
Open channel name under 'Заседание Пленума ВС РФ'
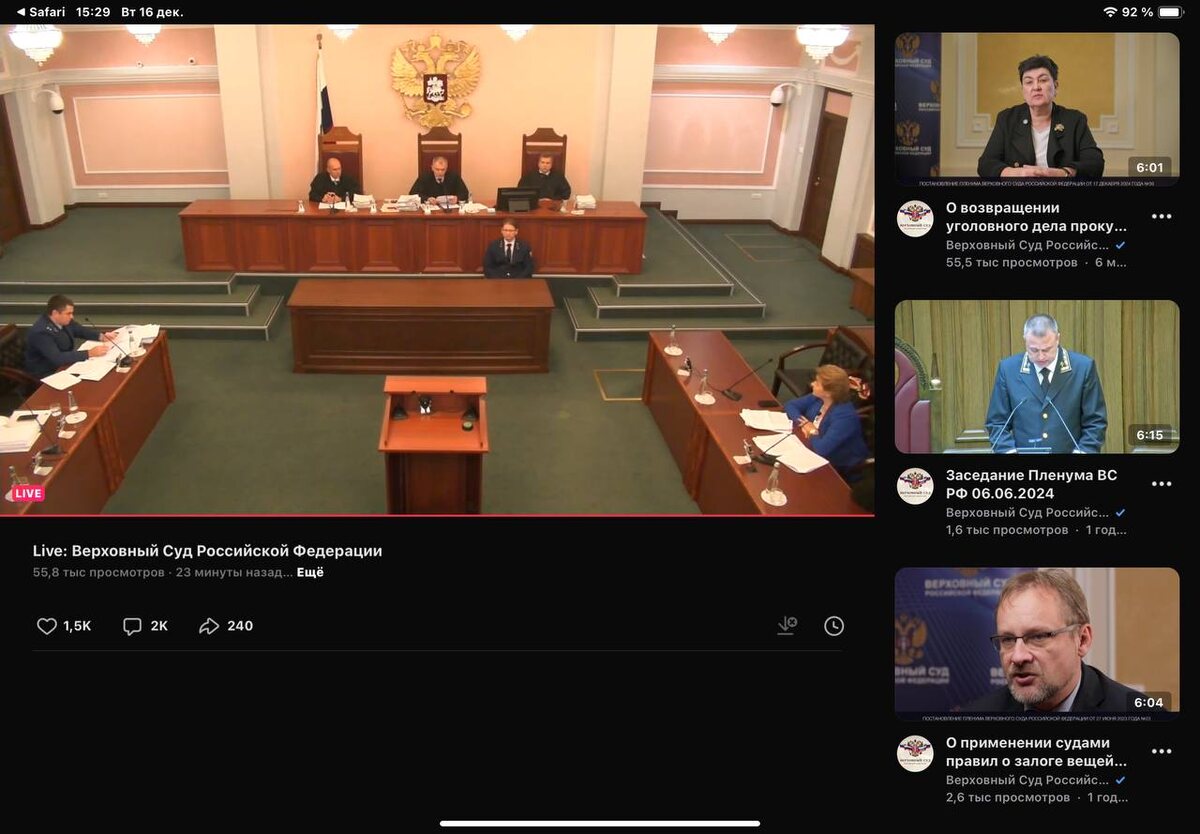pos(1028,512)
